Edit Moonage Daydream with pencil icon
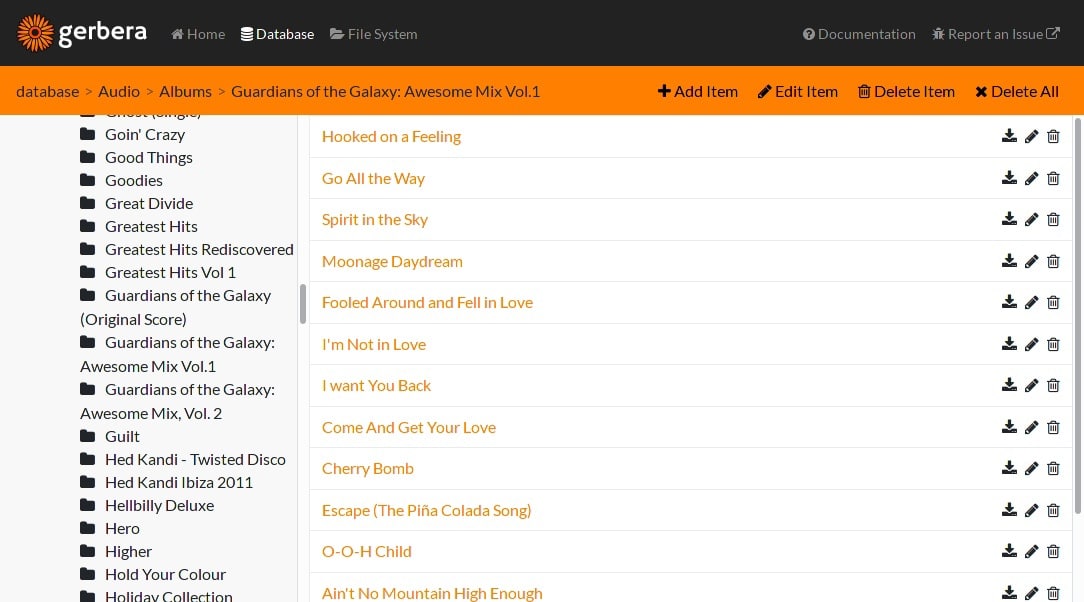This screenshot has height=602, width=1084. 1031,261
